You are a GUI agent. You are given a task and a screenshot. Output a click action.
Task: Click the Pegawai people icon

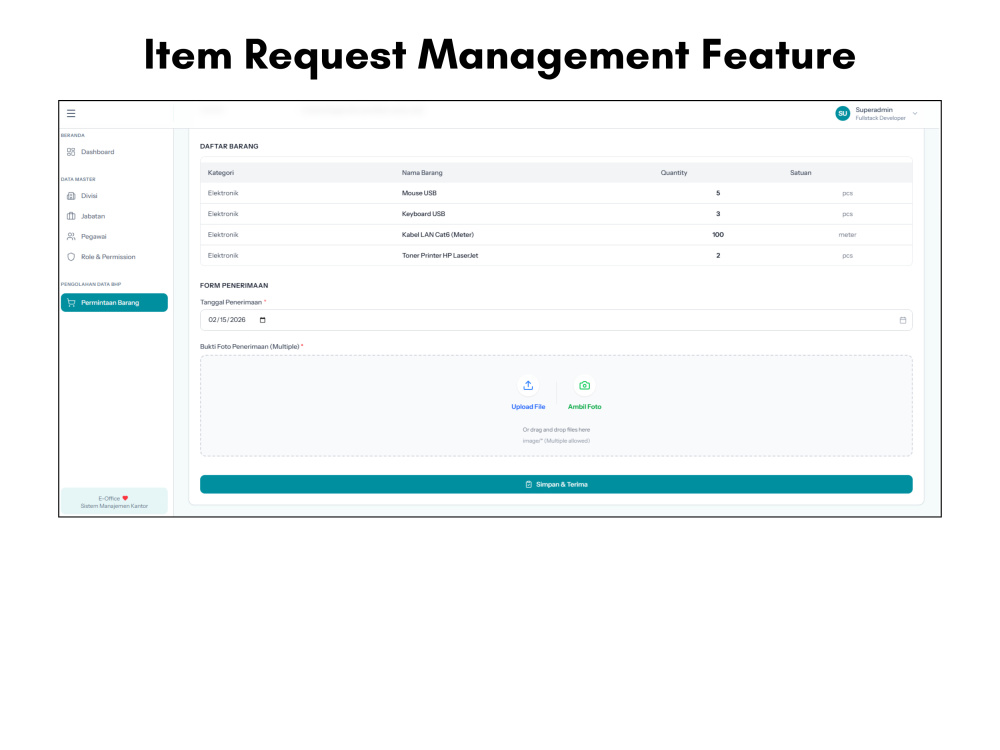point(71,237)
